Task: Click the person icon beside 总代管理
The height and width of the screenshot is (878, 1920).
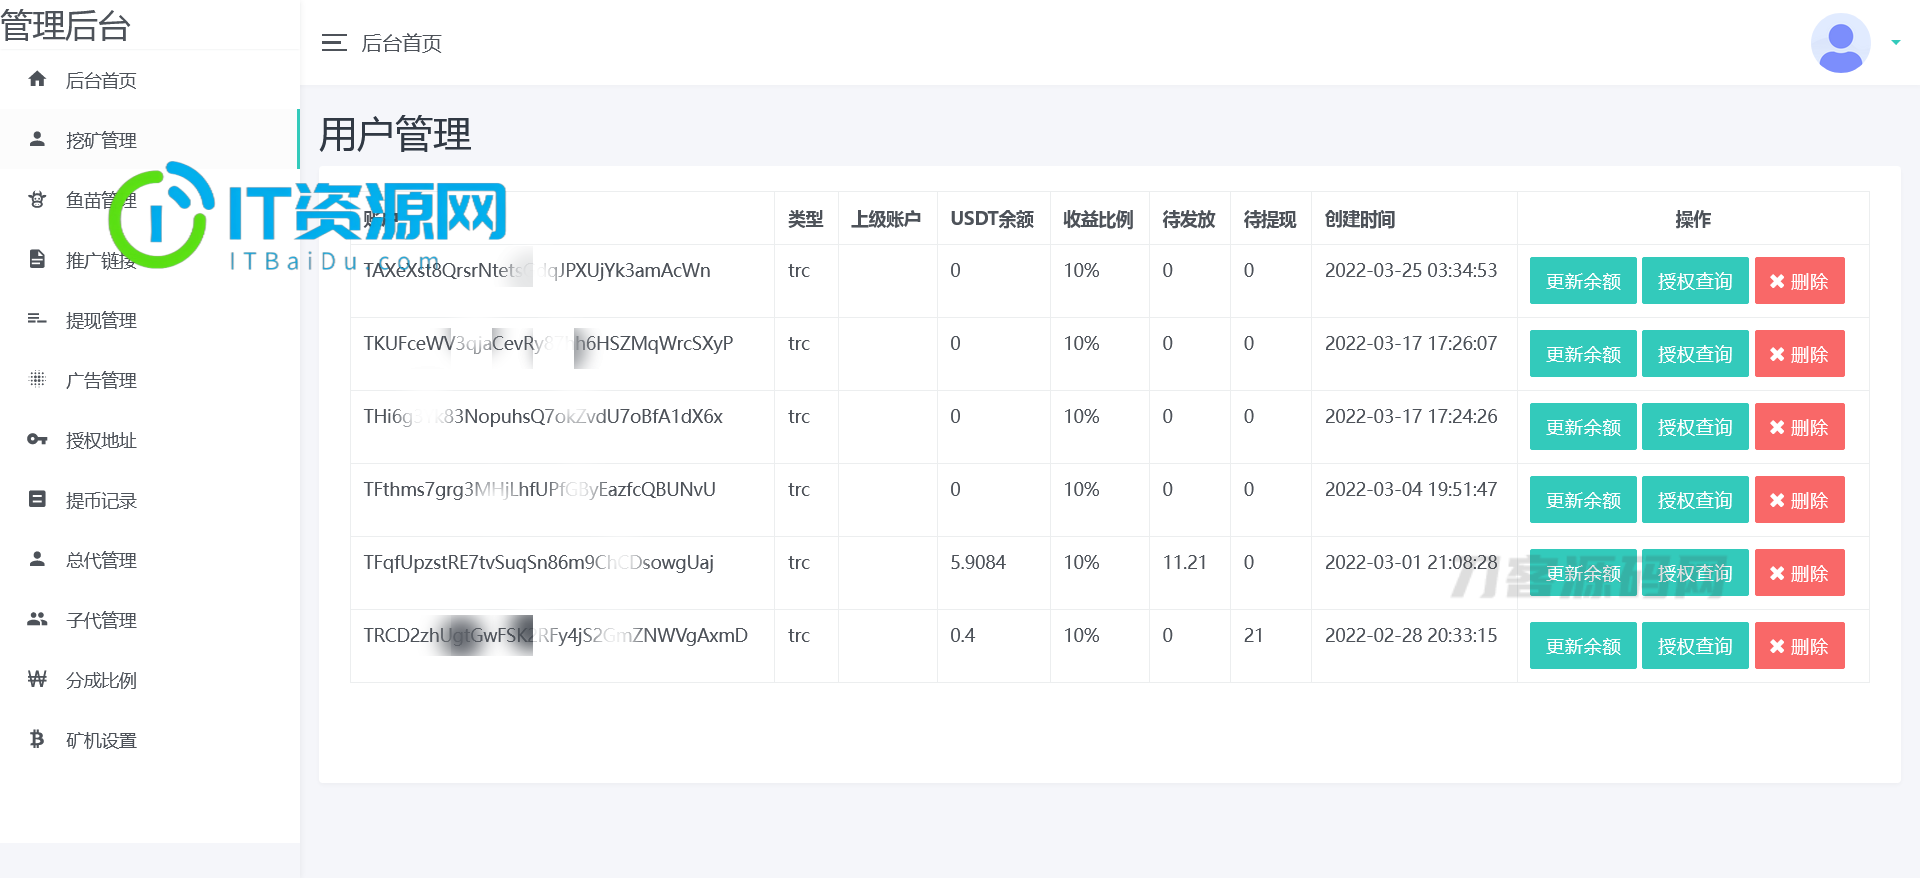Action: click(37, 559)
